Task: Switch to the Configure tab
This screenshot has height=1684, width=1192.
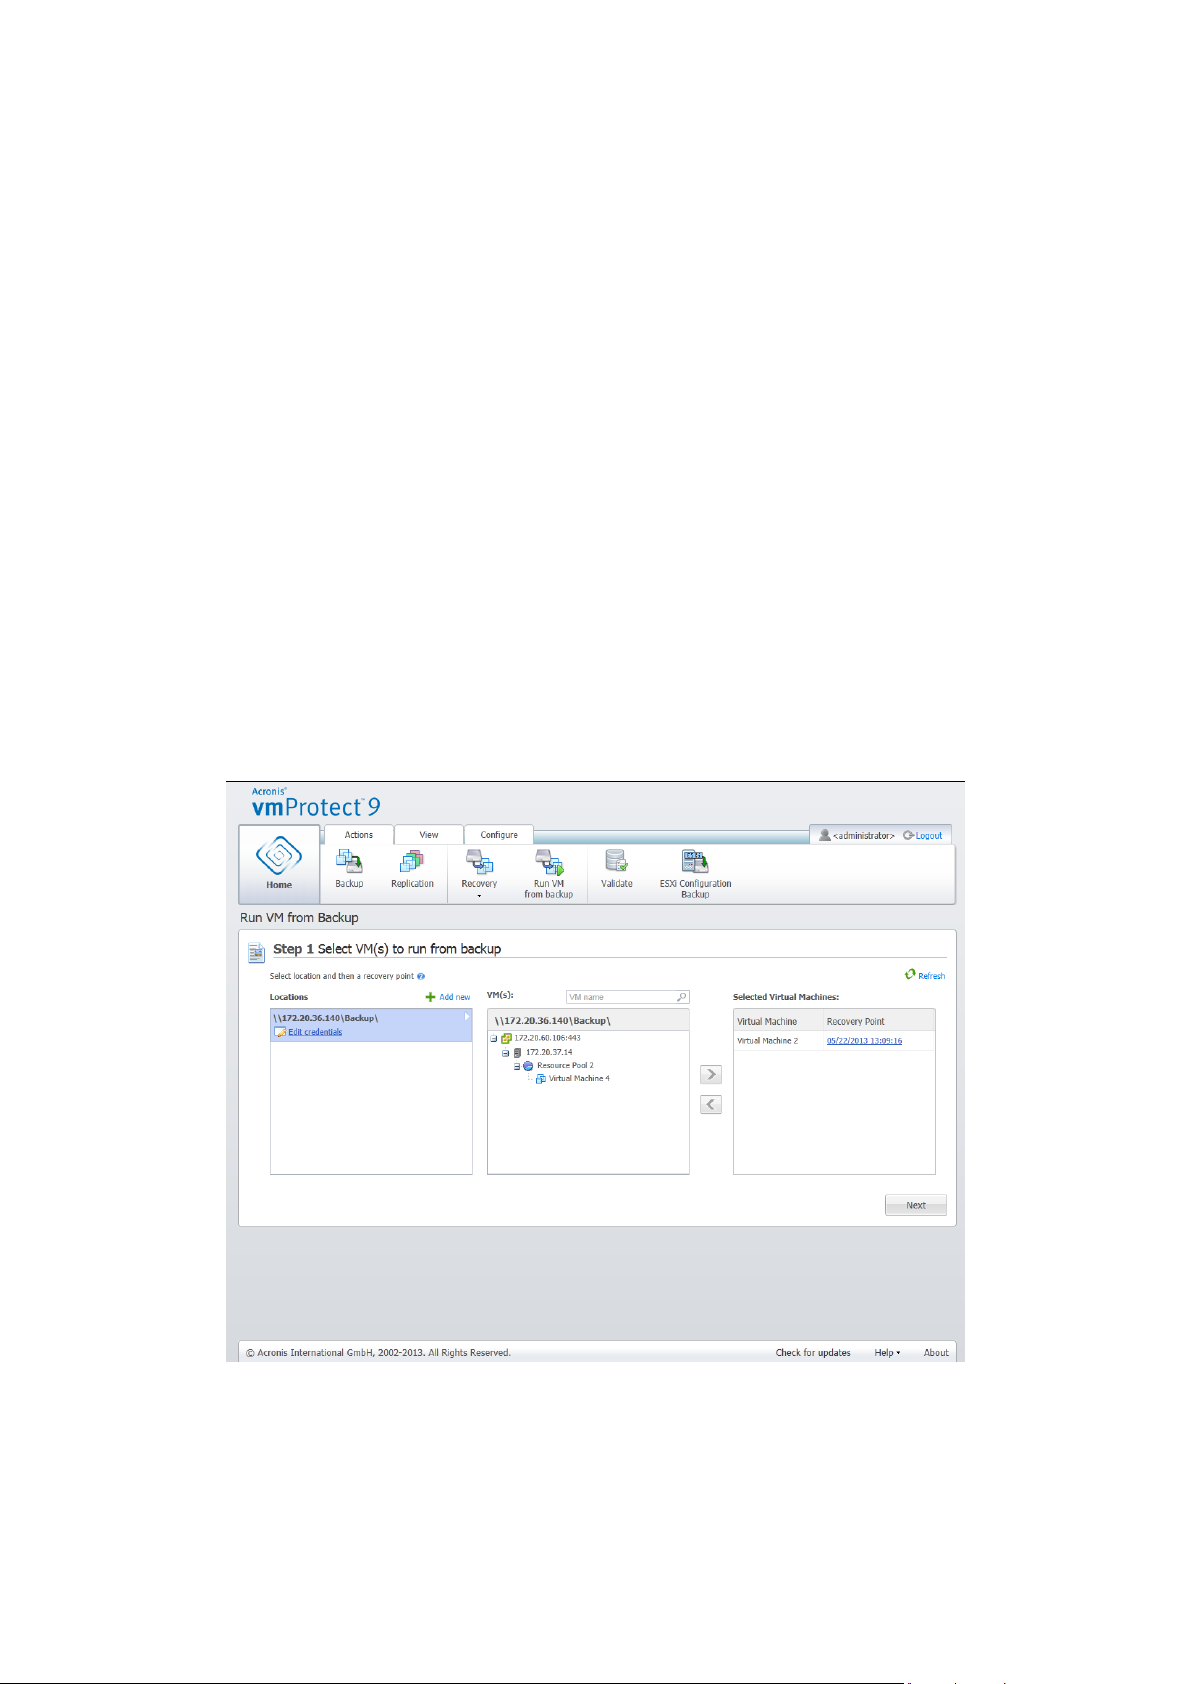Action: tap(499, 835)
